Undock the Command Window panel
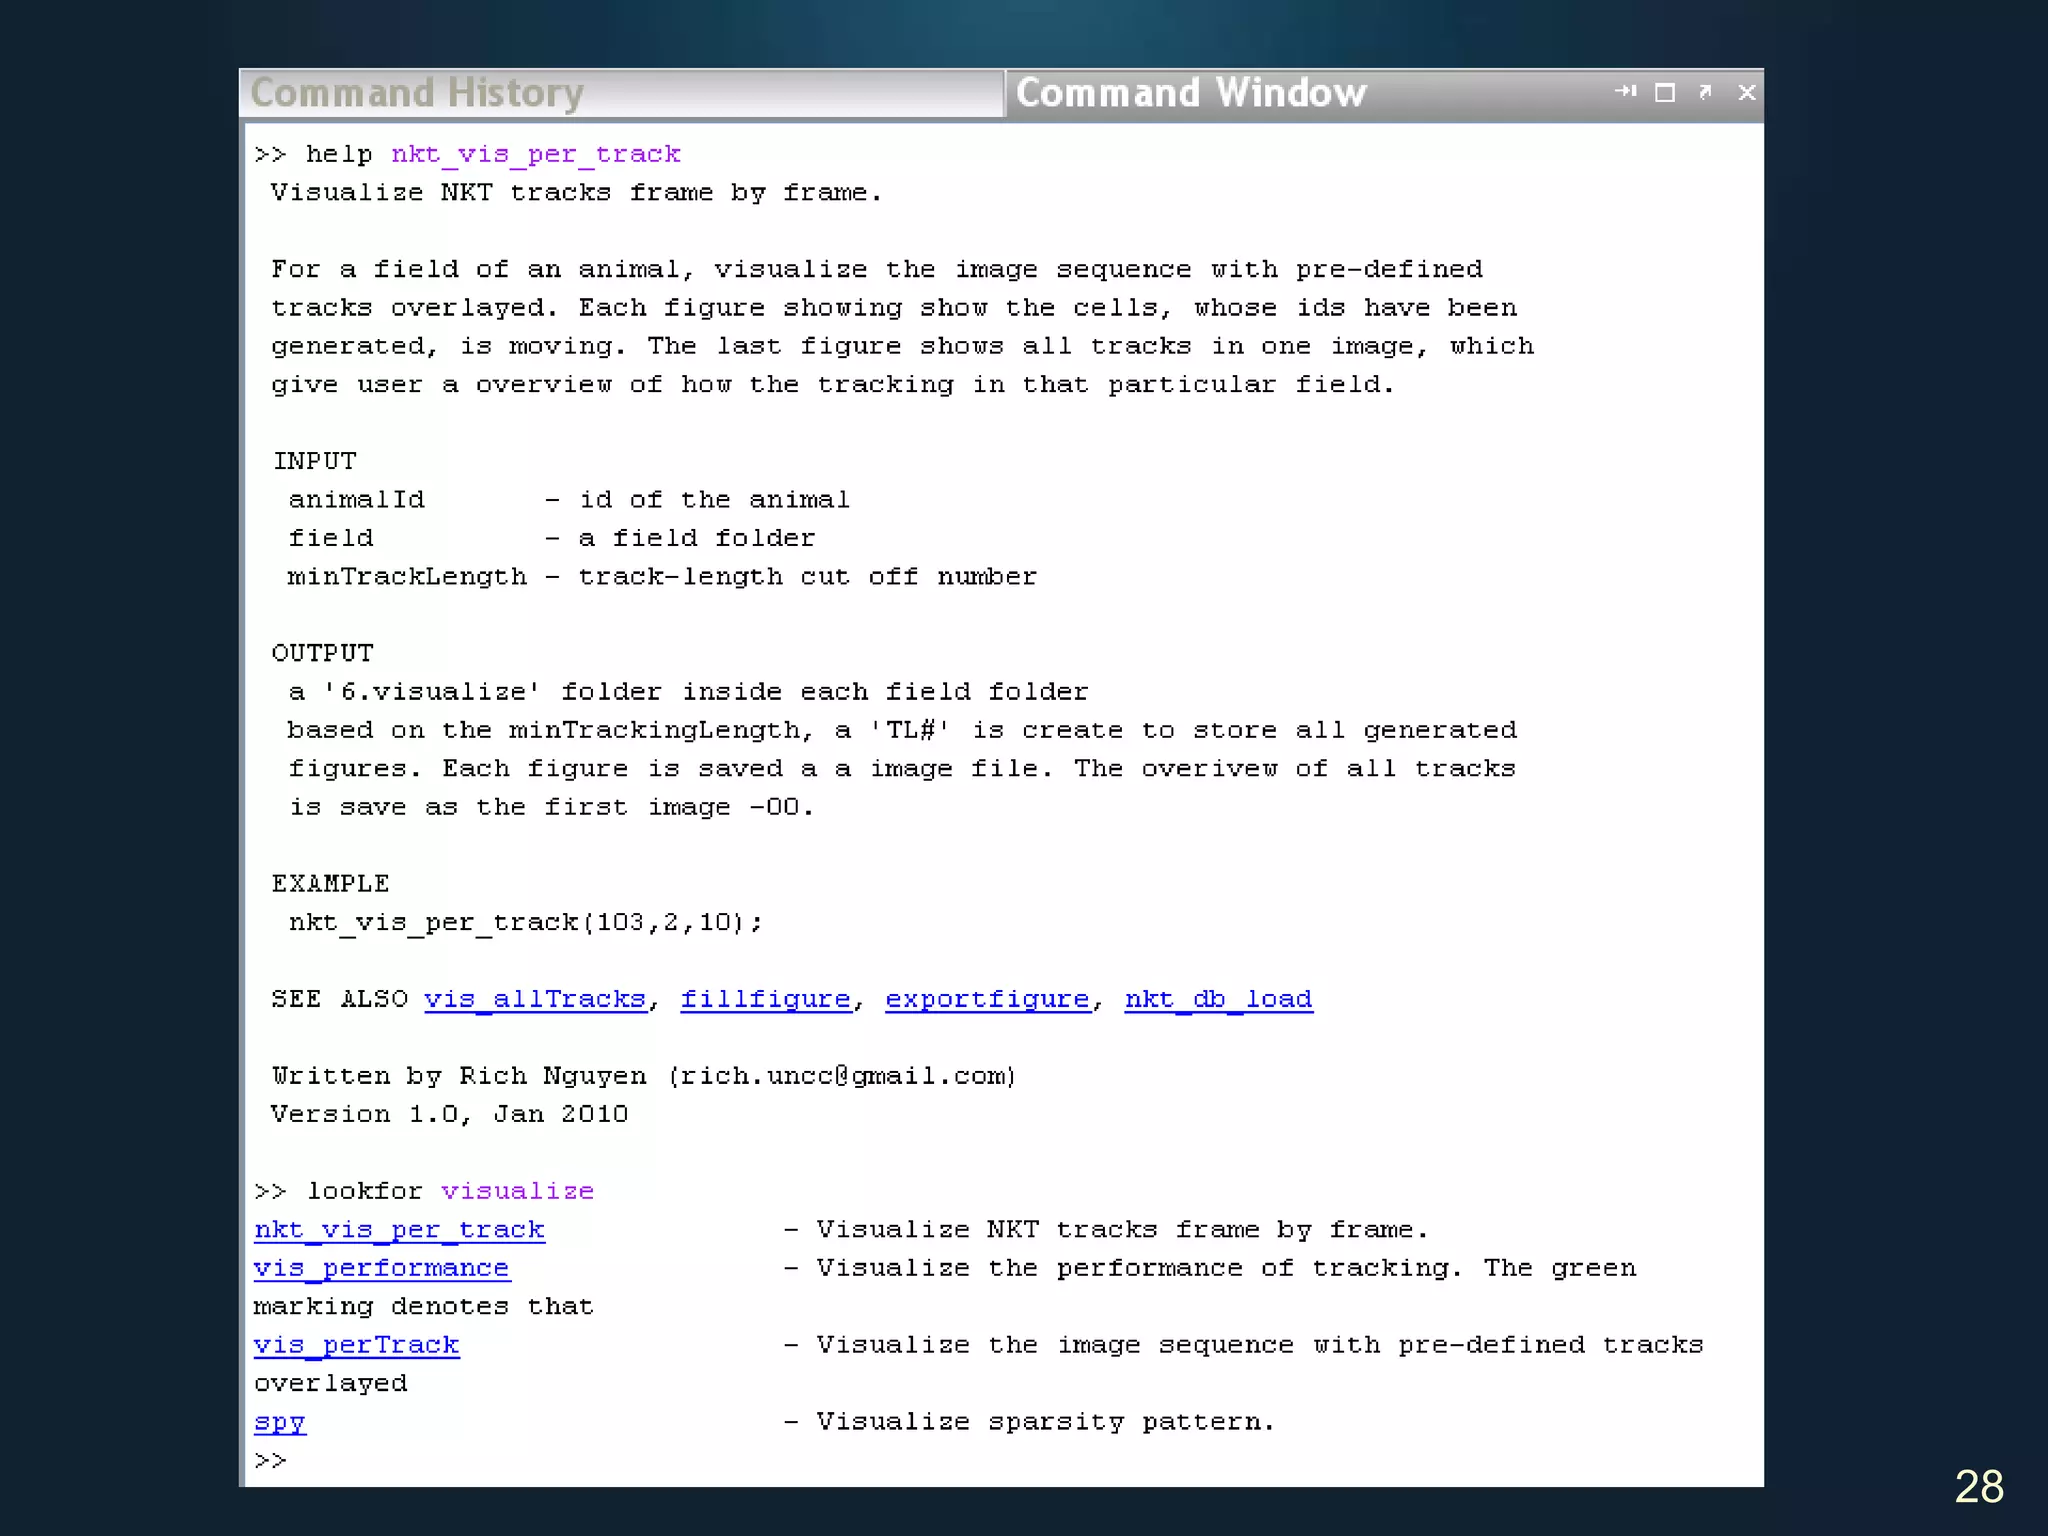The height and width of the screenshot is (1536, 2048). [x=1706, y=92]
